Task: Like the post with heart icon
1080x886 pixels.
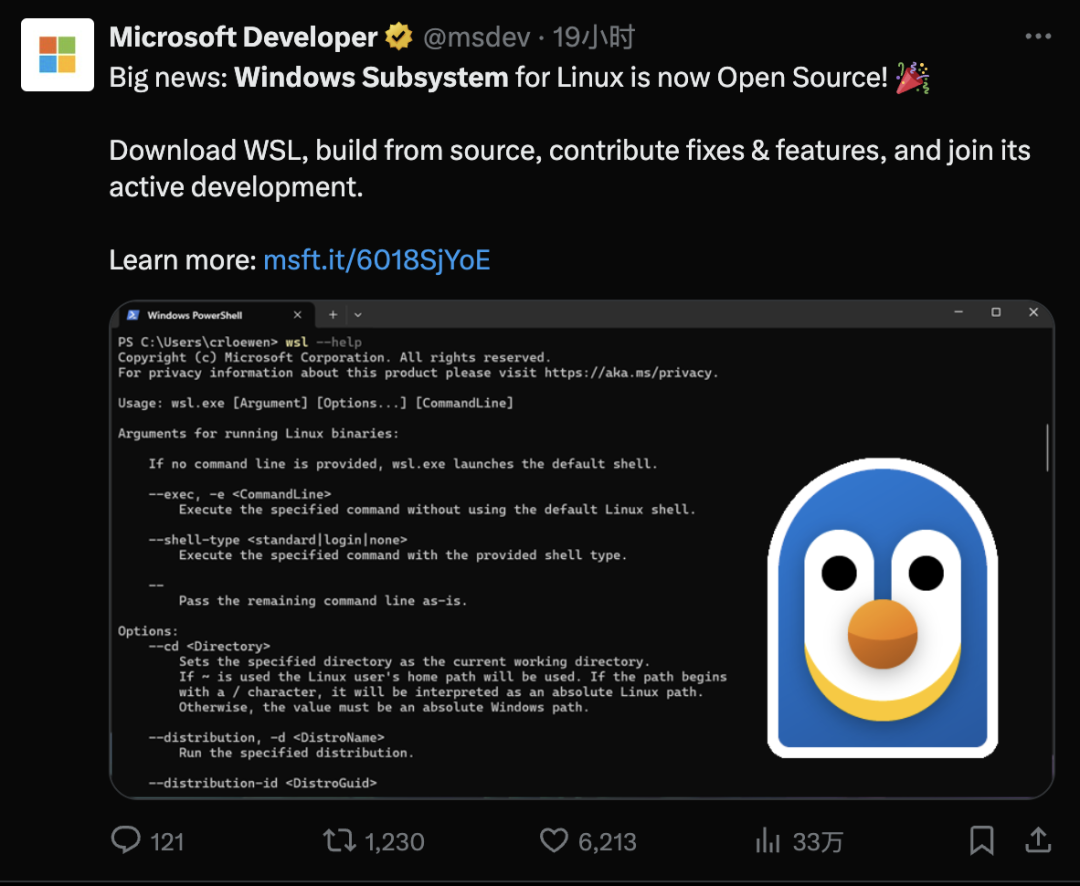Action: (x=554, y=840)
